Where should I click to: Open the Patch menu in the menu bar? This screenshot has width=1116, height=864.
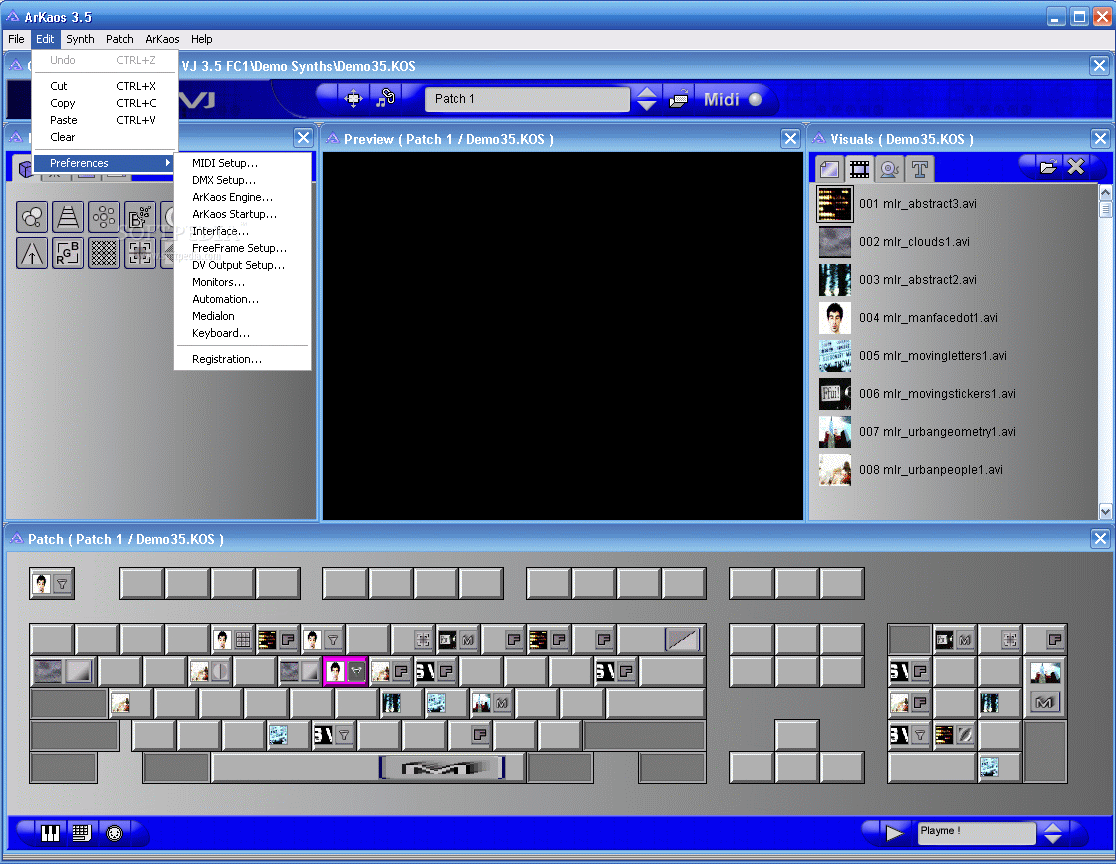coord(120,39)
